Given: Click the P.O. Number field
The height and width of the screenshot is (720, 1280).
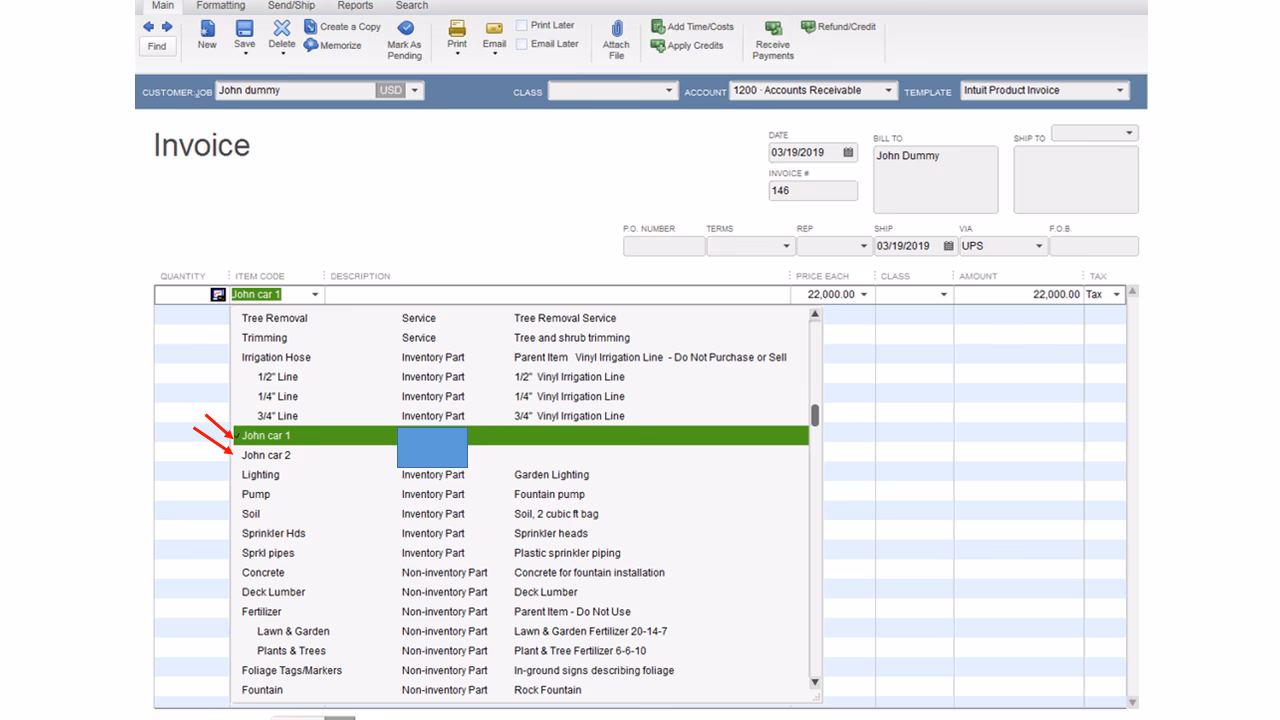Looking at the screenshot, I should (664, 246).
